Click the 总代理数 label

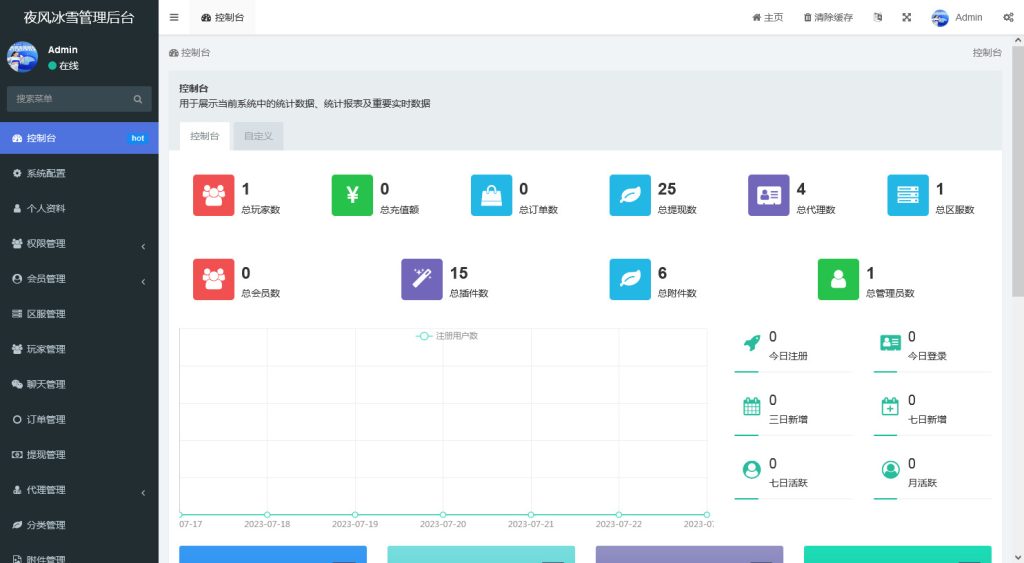coord(816,210)
